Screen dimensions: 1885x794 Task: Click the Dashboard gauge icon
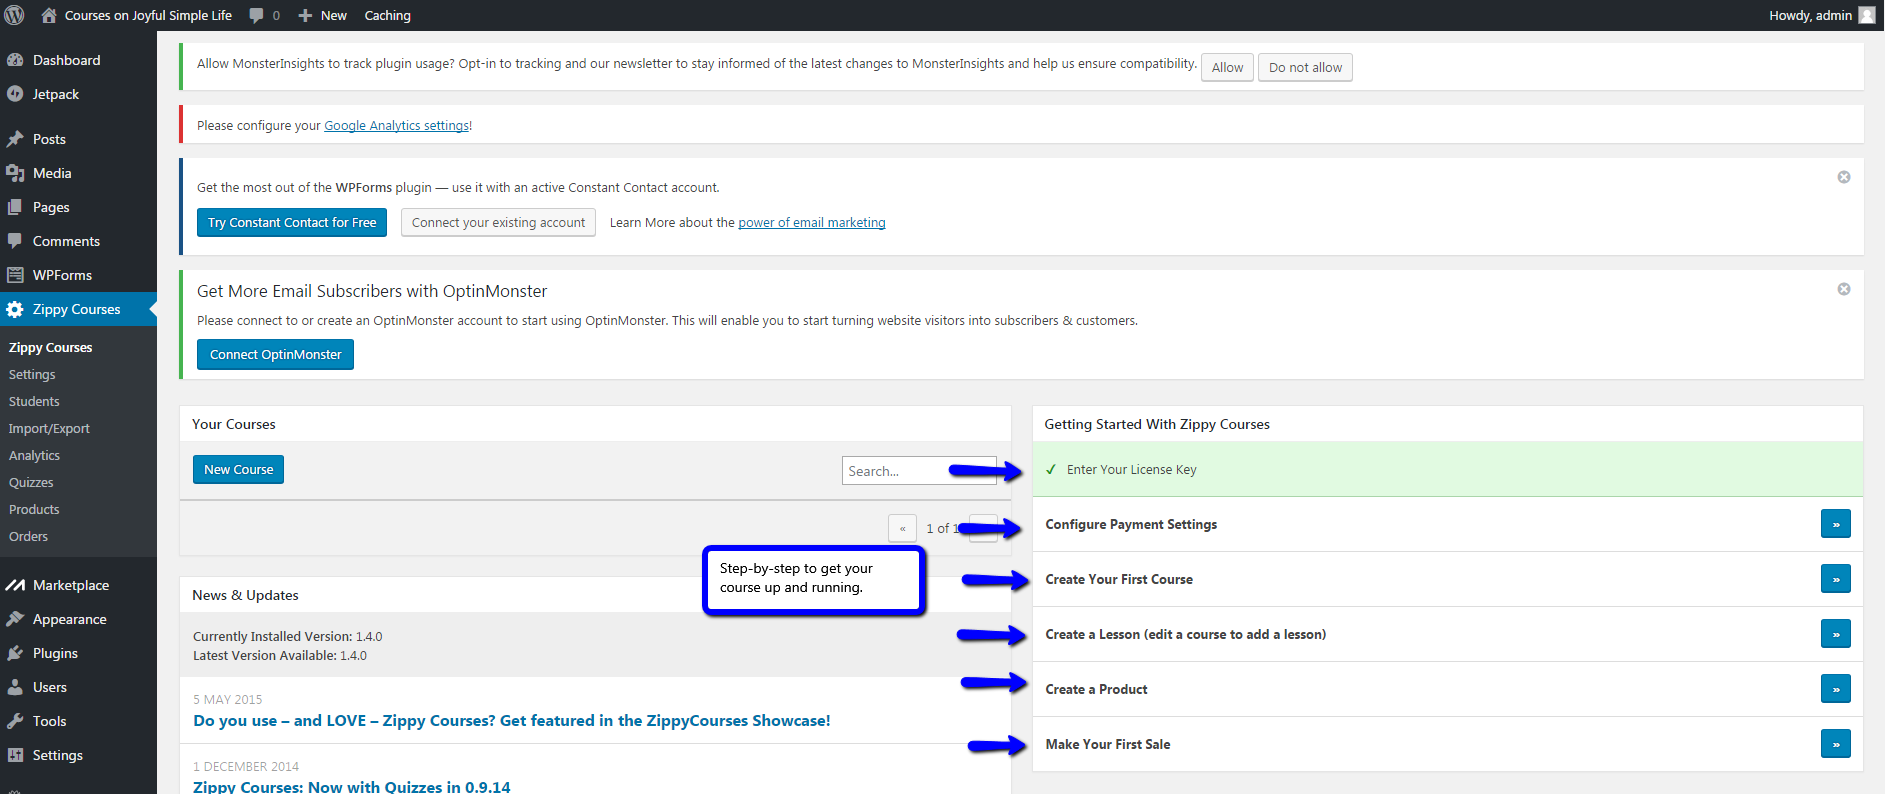pyautogui.click(x=15, y=60)
